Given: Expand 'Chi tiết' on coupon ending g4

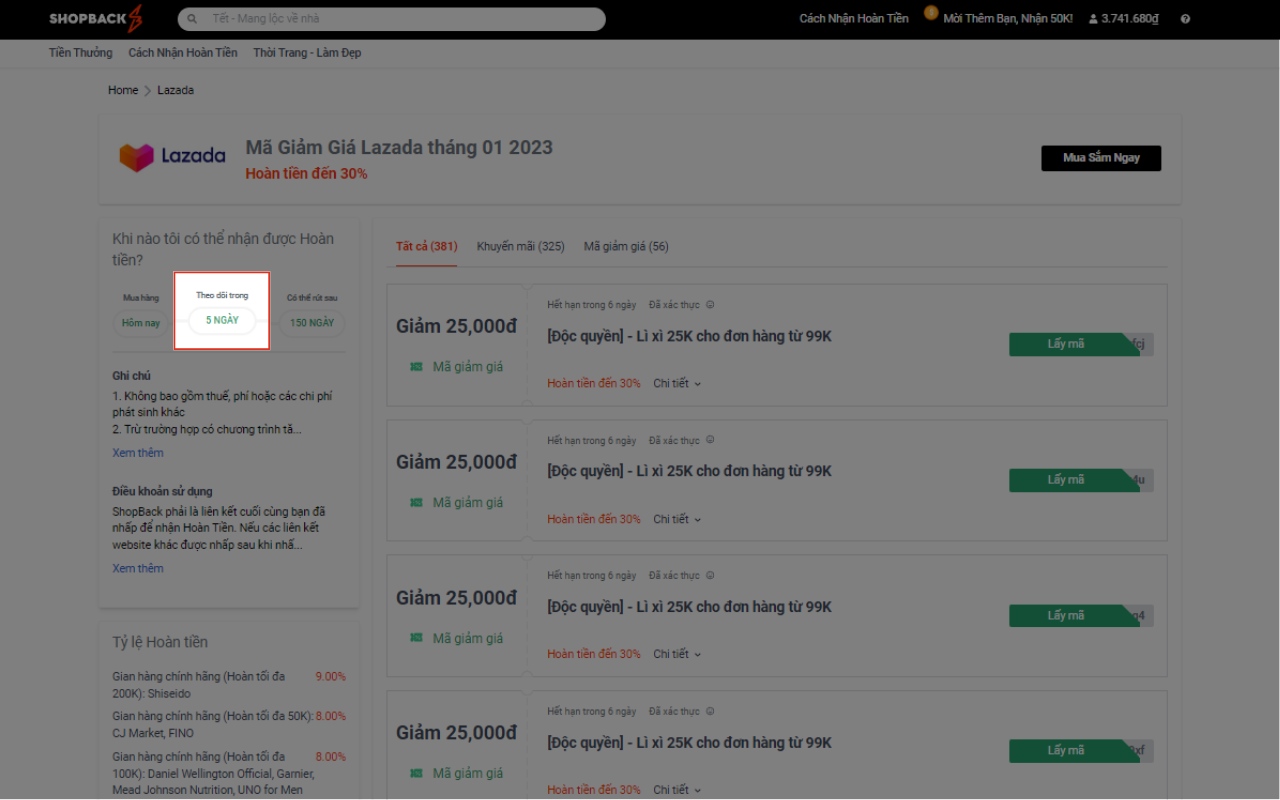Looking at the screenshot, I should point(677,654).
